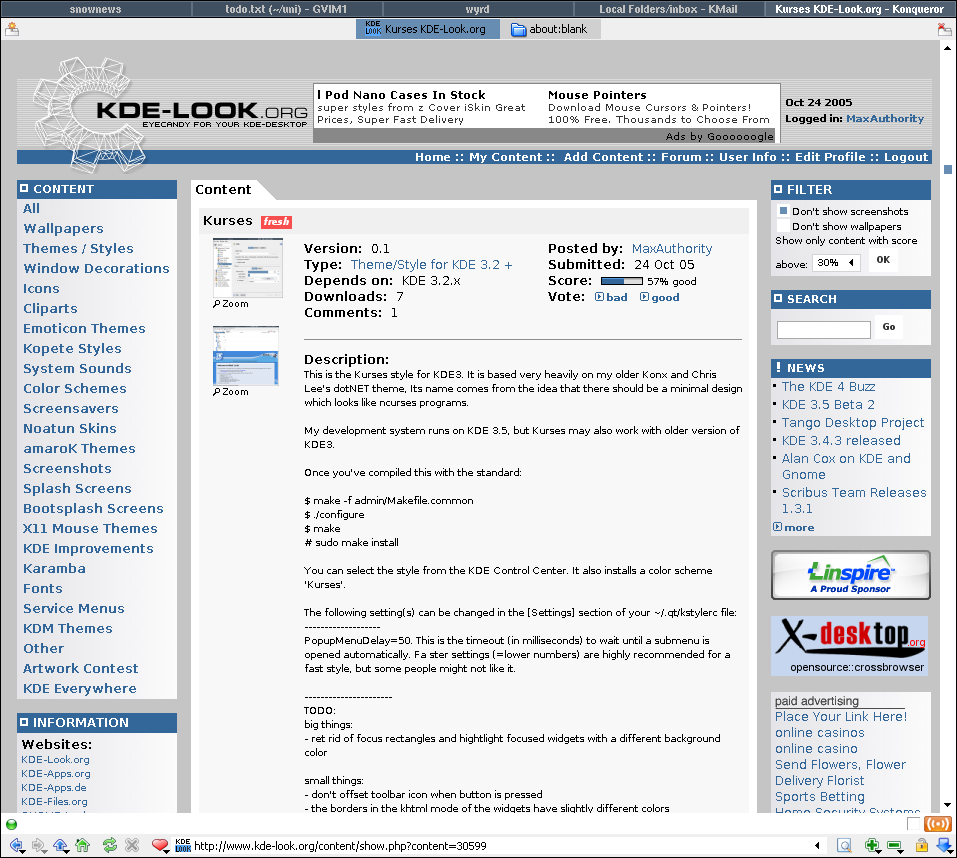Viewport: 957px width, 858px height.
Task: Vote bad on Kurses
Action: click(x=612, y=297)
